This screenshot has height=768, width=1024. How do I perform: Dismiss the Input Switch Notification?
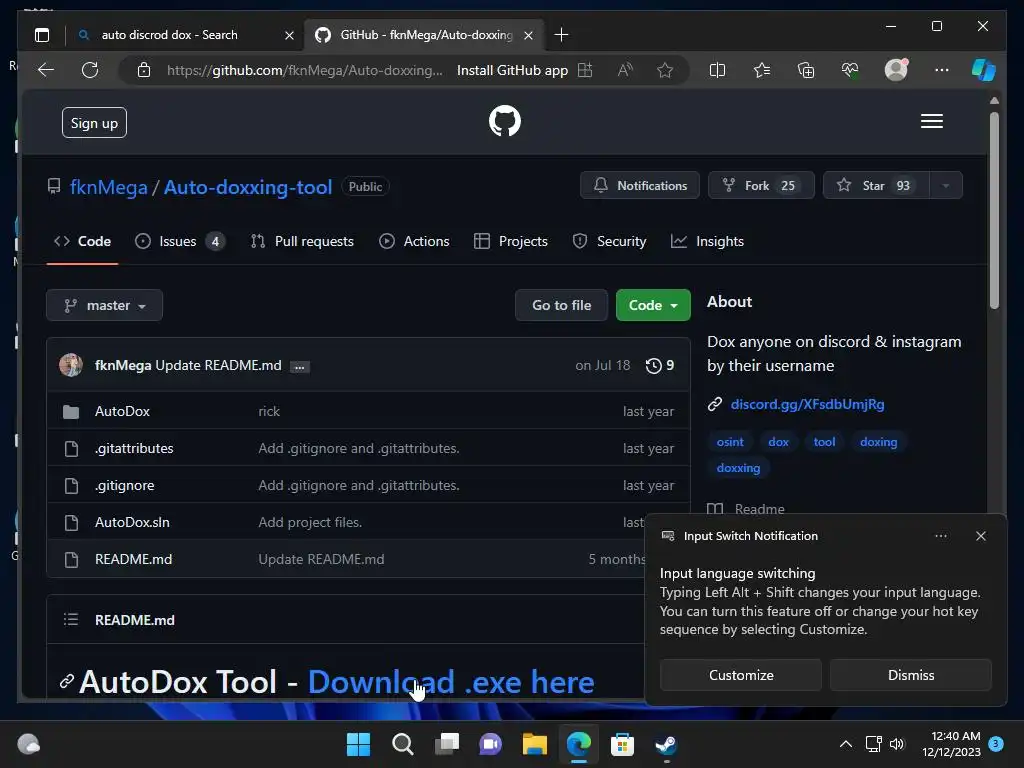pos(910,675)
